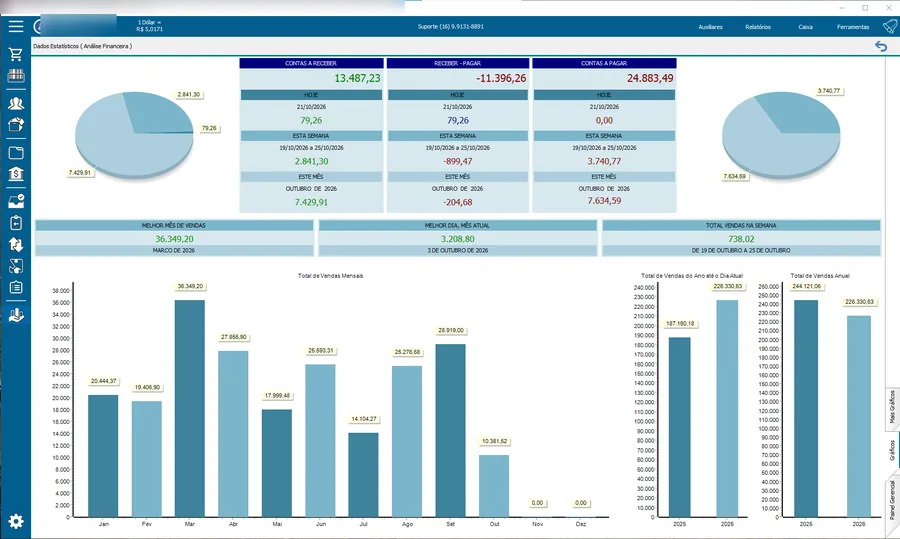The width and height of the screenshot is (900, 539).
Task: Click the box with pie chart icon
Action: pos(15,124)
